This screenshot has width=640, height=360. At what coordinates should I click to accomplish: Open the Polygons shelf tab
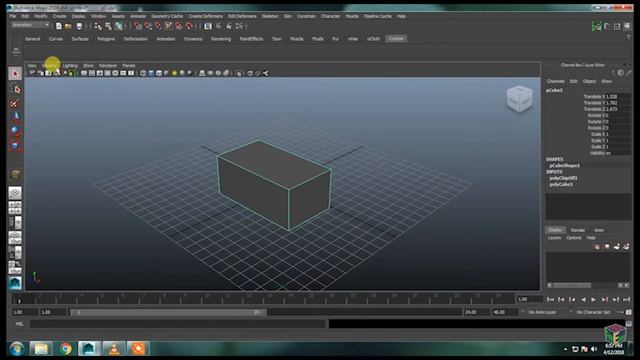[x=106, y=39]
